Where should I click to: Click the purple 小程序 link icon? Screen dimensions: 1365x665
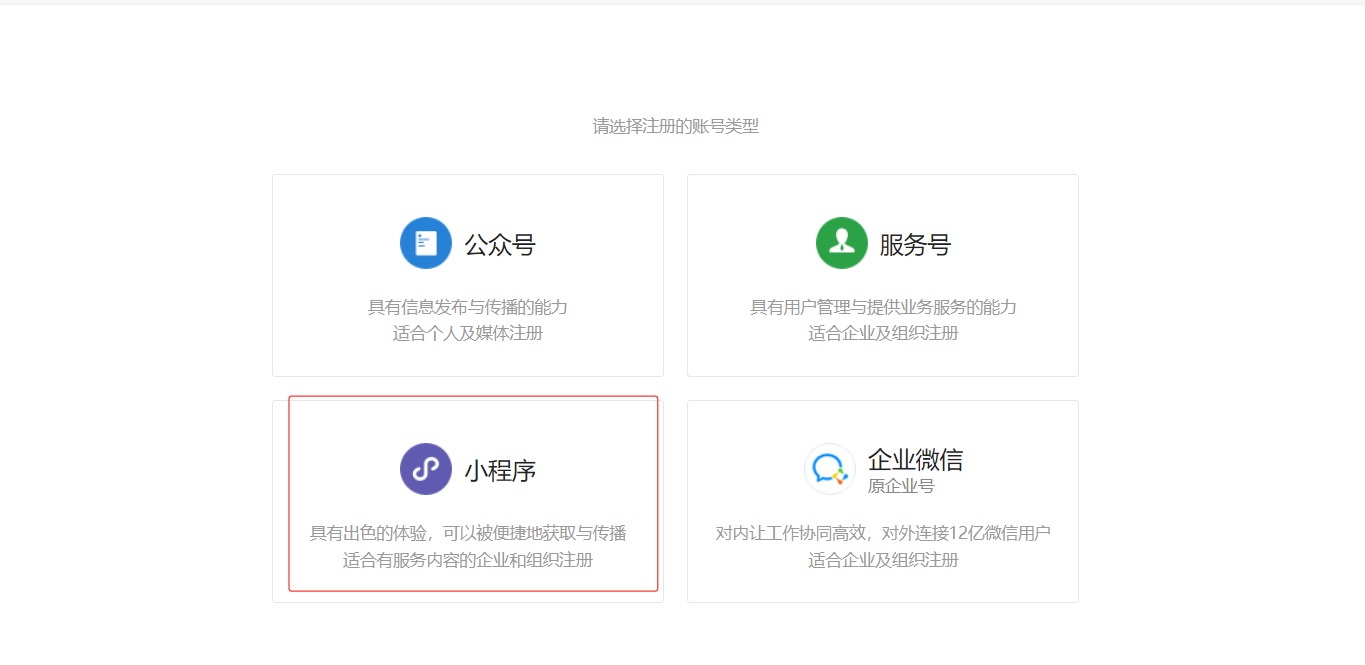(426, 469)
